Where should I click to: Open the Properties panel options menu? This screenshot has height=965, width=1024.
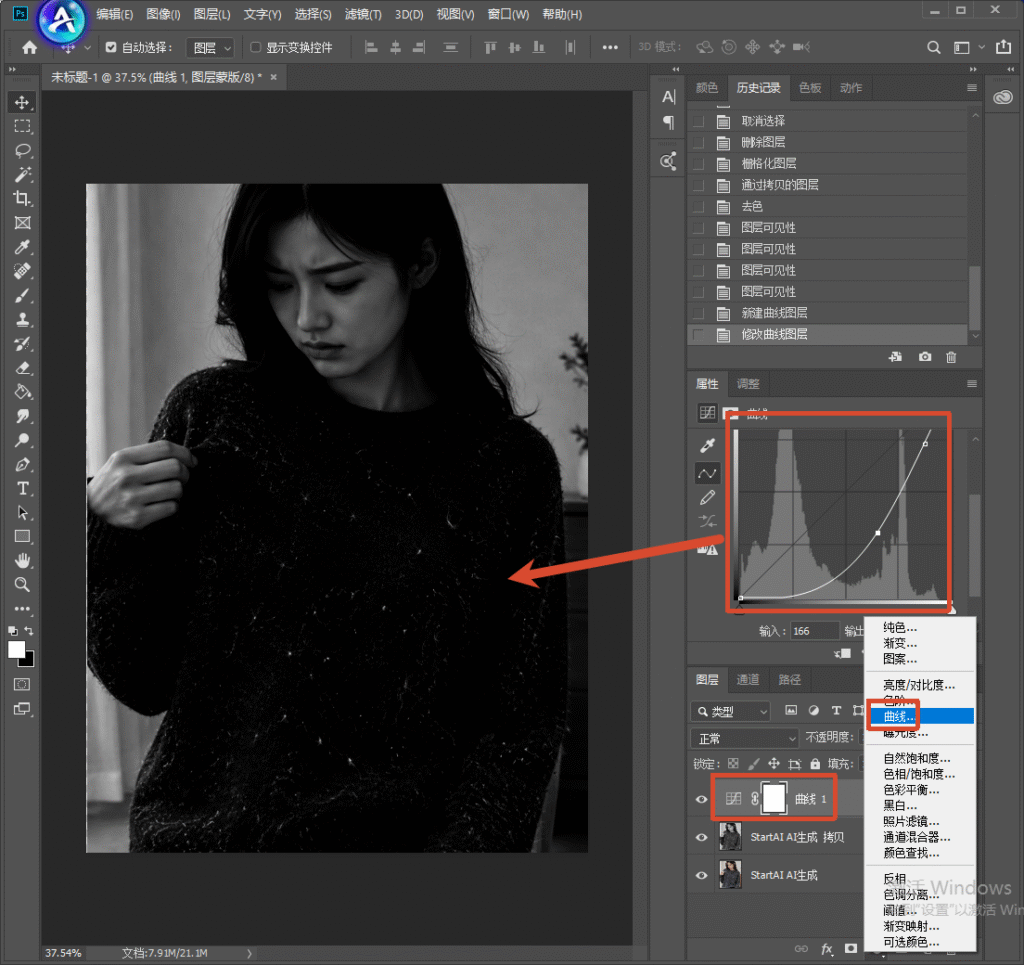click(972, 383)
